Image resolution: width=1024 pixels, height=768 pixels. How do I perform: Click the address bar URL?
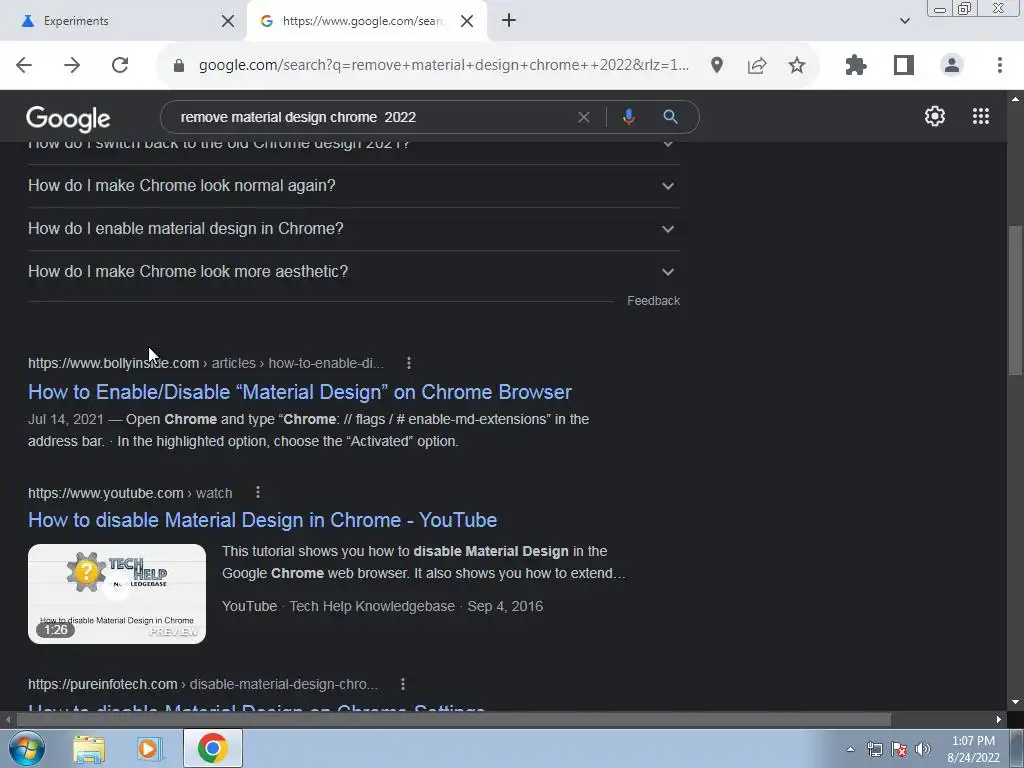444,65
